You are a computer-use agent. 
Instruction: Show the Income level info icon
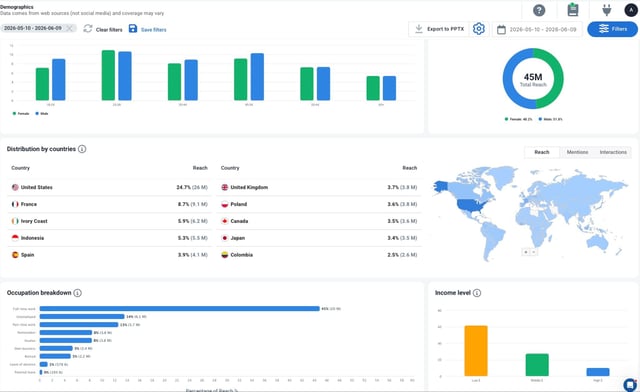tap(477, 293)
